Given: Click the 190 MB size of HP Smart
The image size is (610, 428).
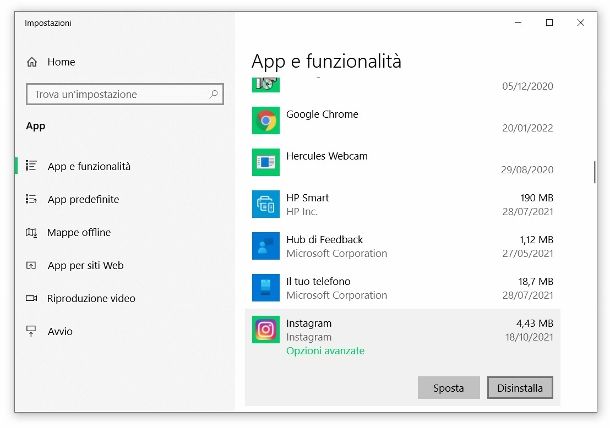Looking at the screenshot, I should pos(537,198).
